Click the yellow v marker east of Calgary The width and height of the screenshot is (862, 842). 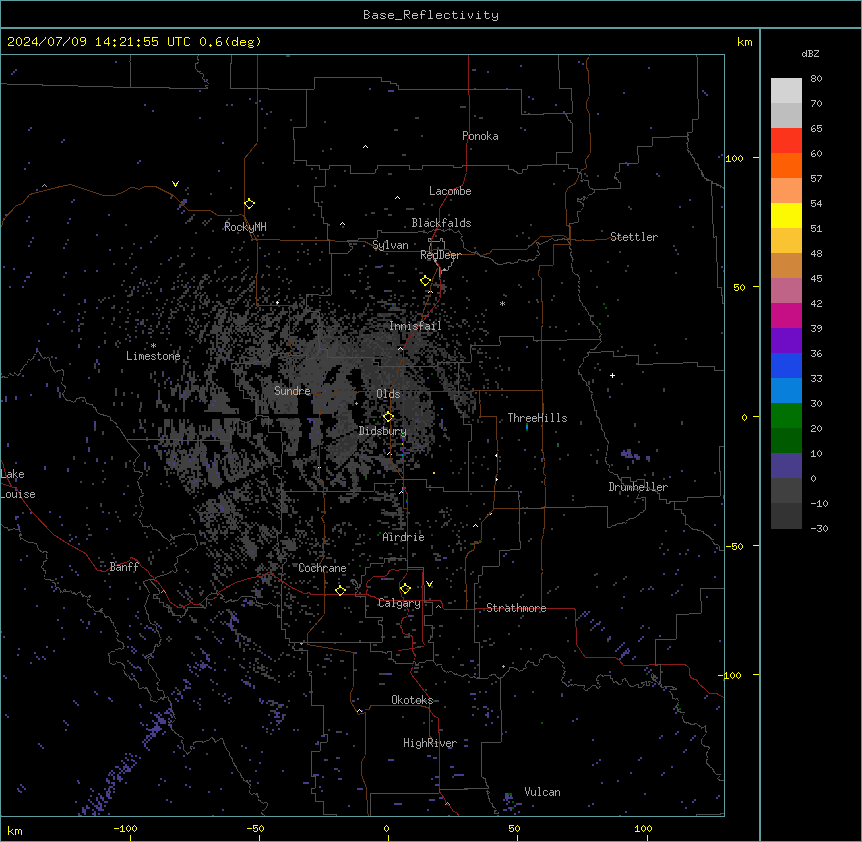pyautogui.click(x=429, y=584)
